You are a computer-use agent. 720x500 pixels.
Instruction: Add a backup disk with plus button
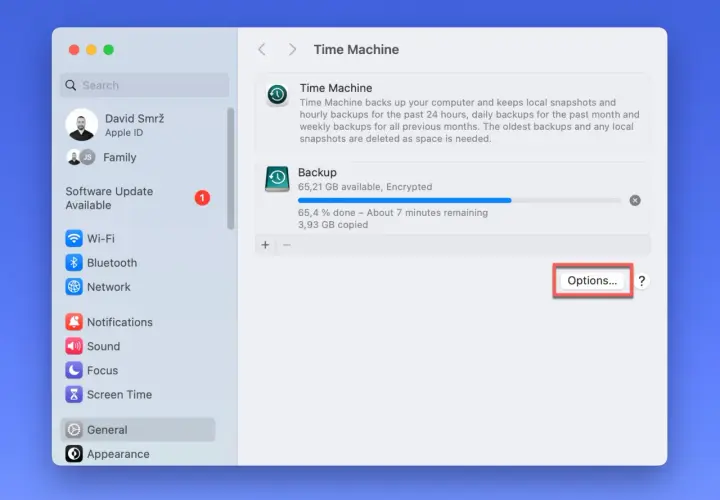coord(265,245)
